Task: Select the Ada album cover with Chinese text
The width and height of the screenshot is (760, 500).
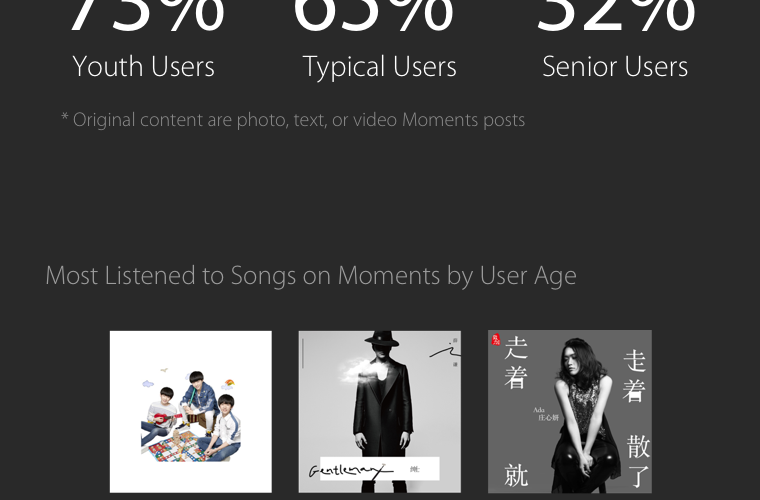Action: click(569, 411)
